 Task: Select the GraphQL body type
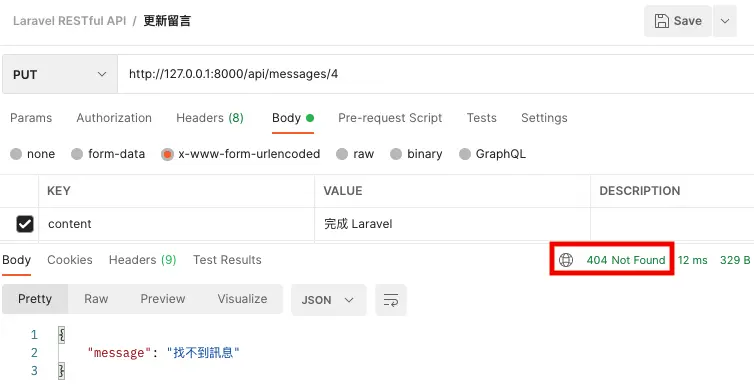pos(492,154)
